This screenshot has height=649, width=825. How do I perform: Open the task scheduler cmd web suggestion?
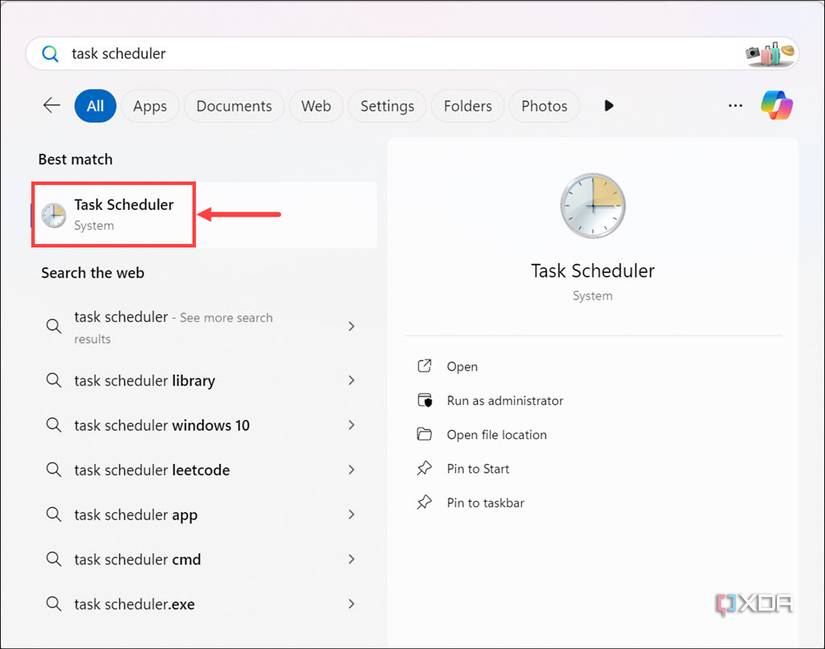(137, 560)
